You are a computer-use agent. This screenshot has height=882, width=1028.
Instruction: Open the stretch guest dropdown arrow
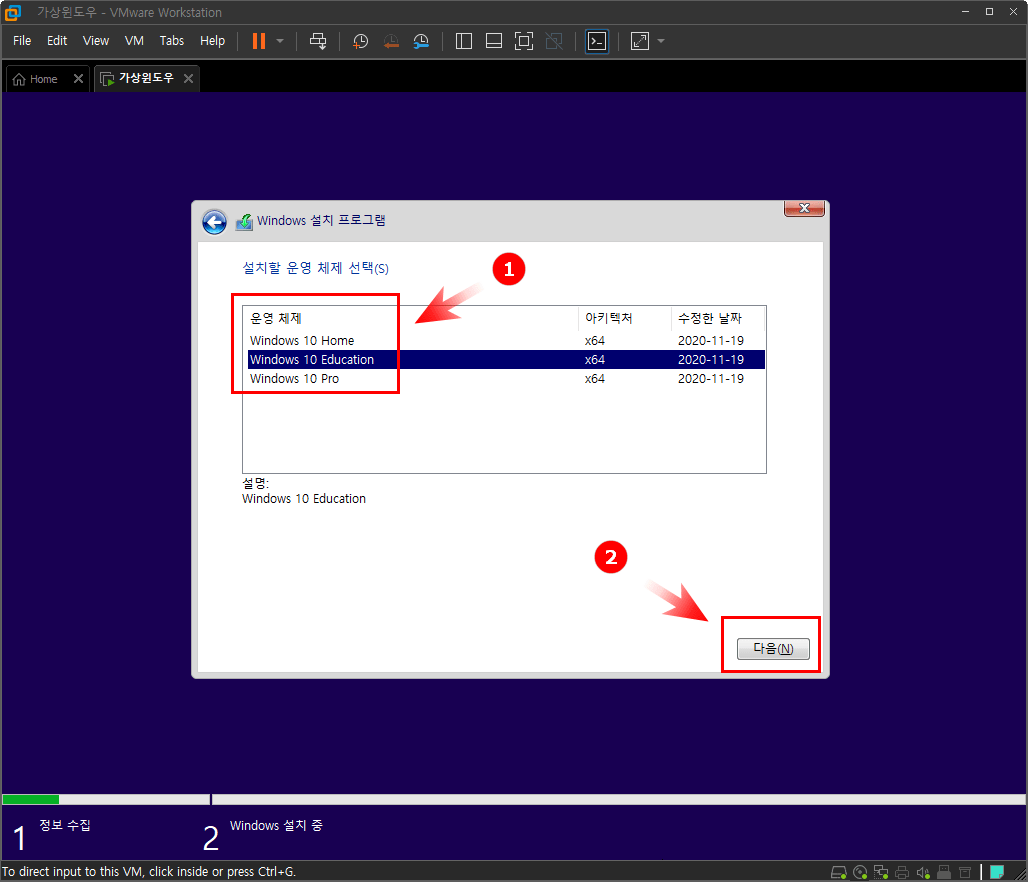coord(661,41)
